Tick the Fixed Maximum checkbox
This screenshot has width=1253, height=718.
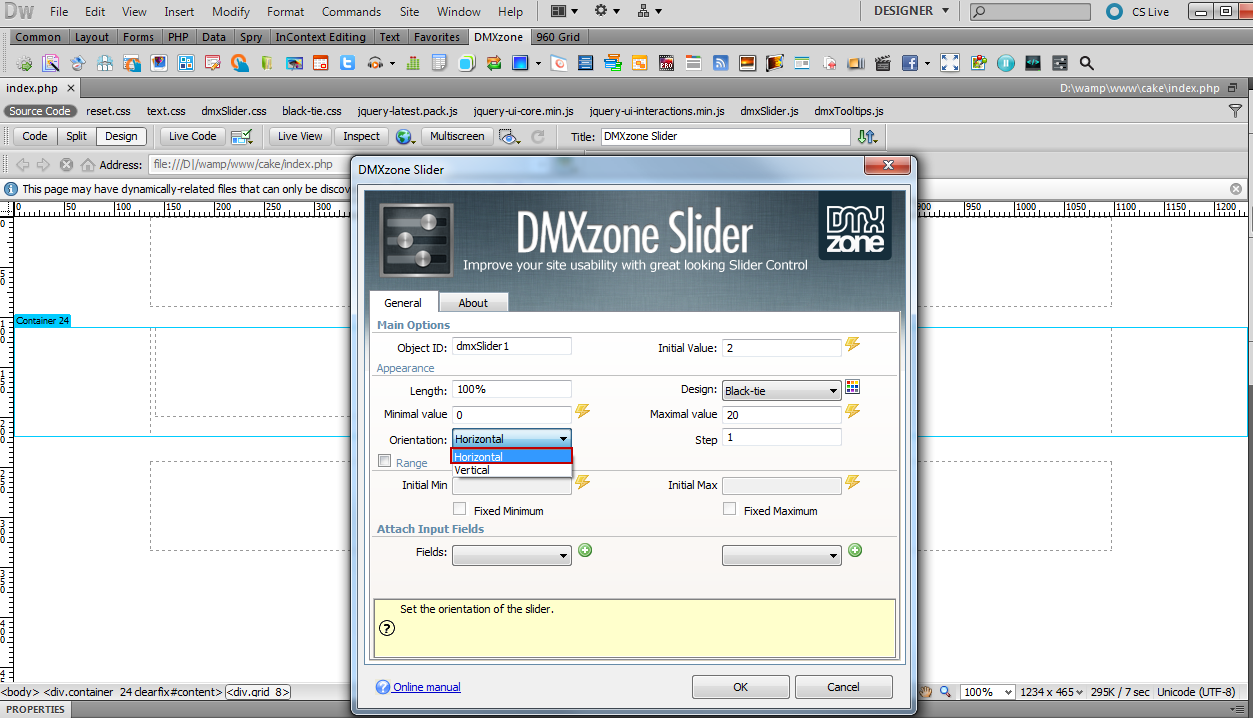pyautogui.click(x=730, y=510)
